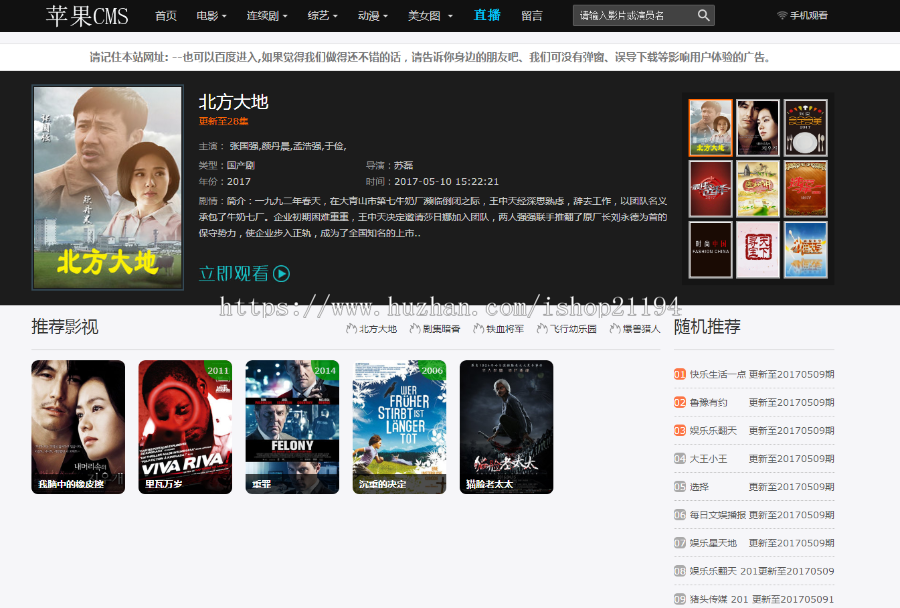The width and height of the screenshot is (900, 608).
Task: Select the orange-bordered 北方大地 grid thumbnail
Action: (x=711, y=127)
